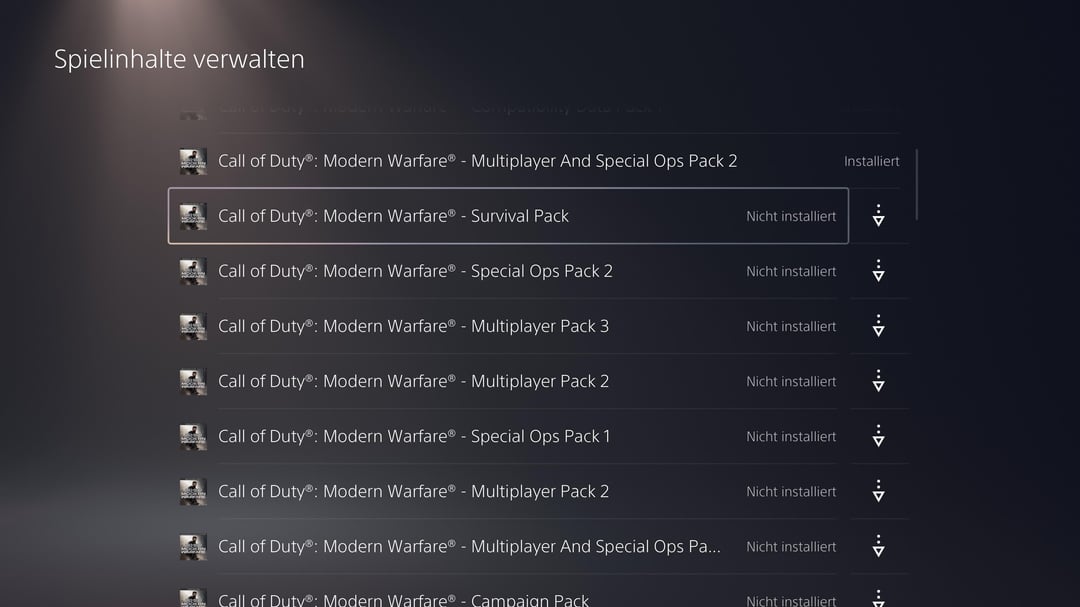Screen dimensions: 1080x607
Task: Click the download icon for Survival Pack
Action: (x=878, y=216)
